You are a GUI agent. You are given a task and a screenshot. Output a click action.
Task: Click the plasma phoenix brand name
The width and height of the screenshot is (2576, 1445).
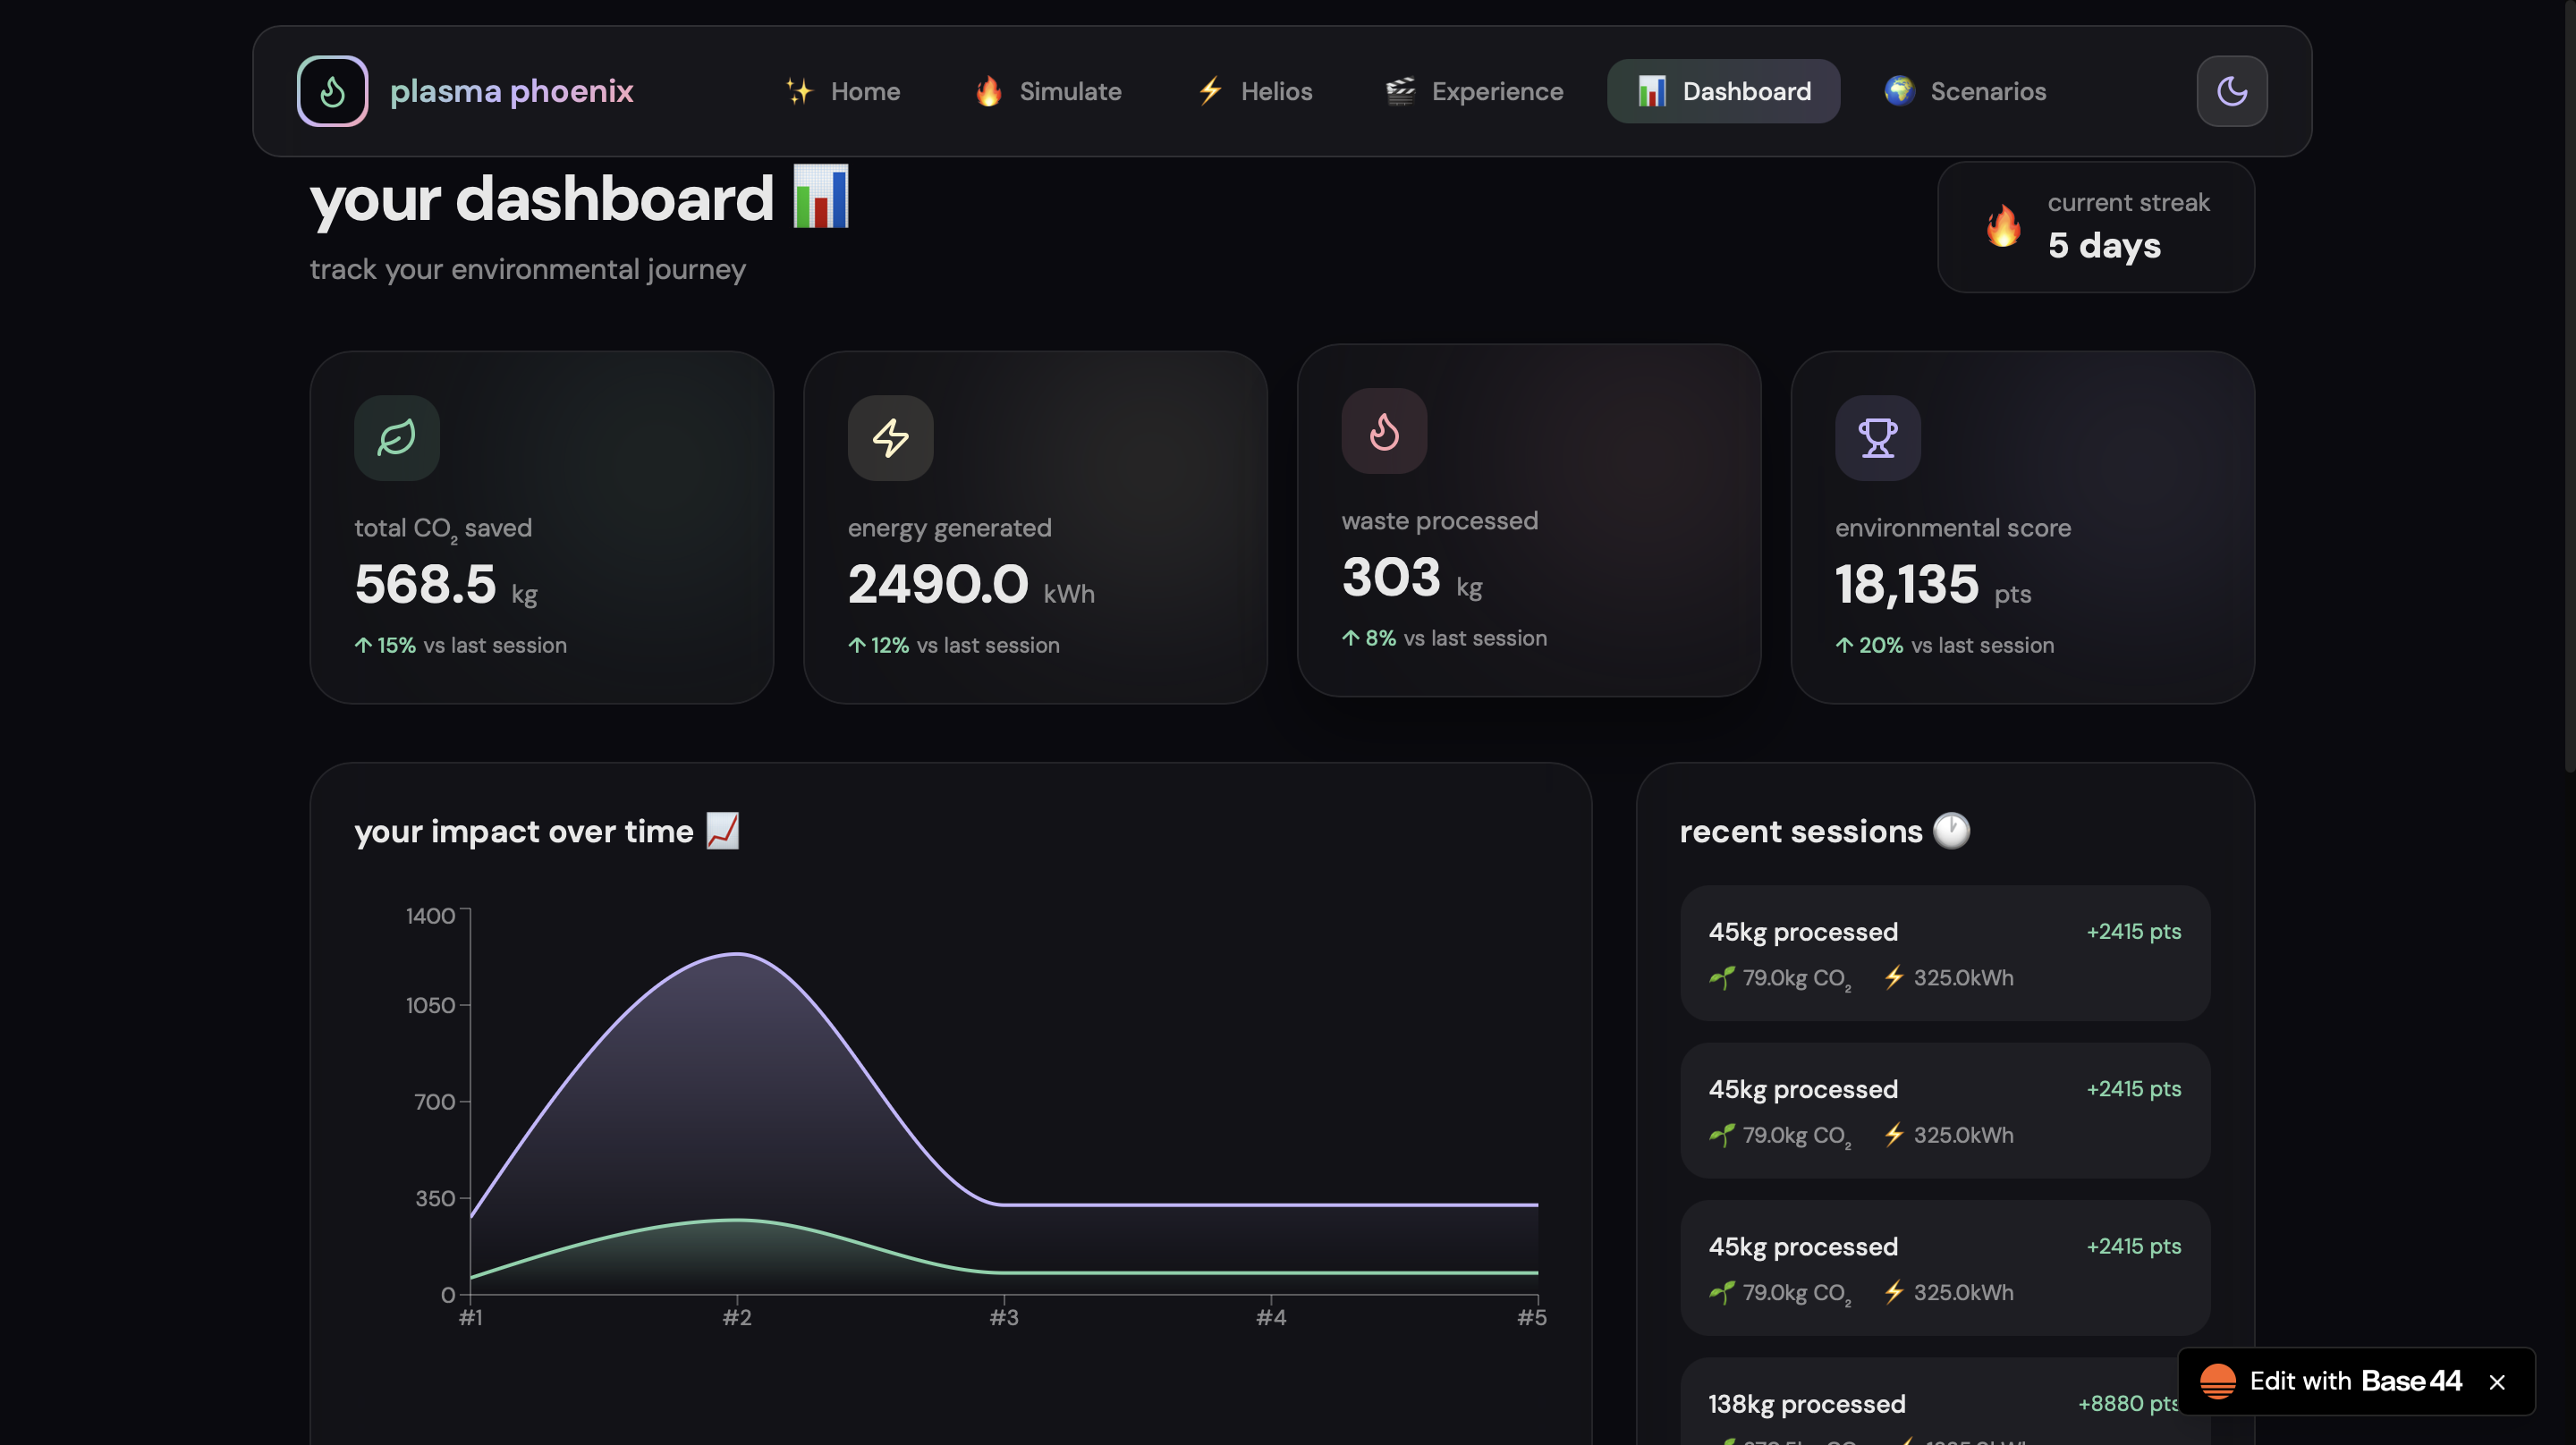point(511,91)
